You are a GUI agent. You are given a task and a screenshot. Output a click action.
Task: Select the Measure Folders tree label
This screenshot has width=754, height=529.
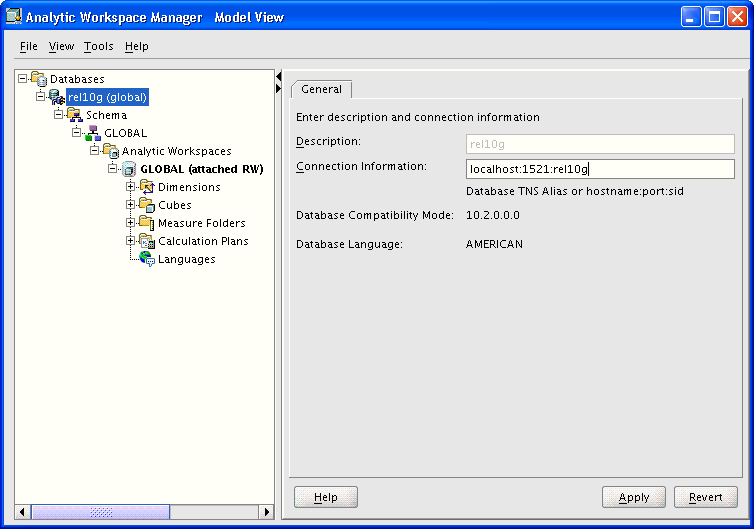pos(202,223)
